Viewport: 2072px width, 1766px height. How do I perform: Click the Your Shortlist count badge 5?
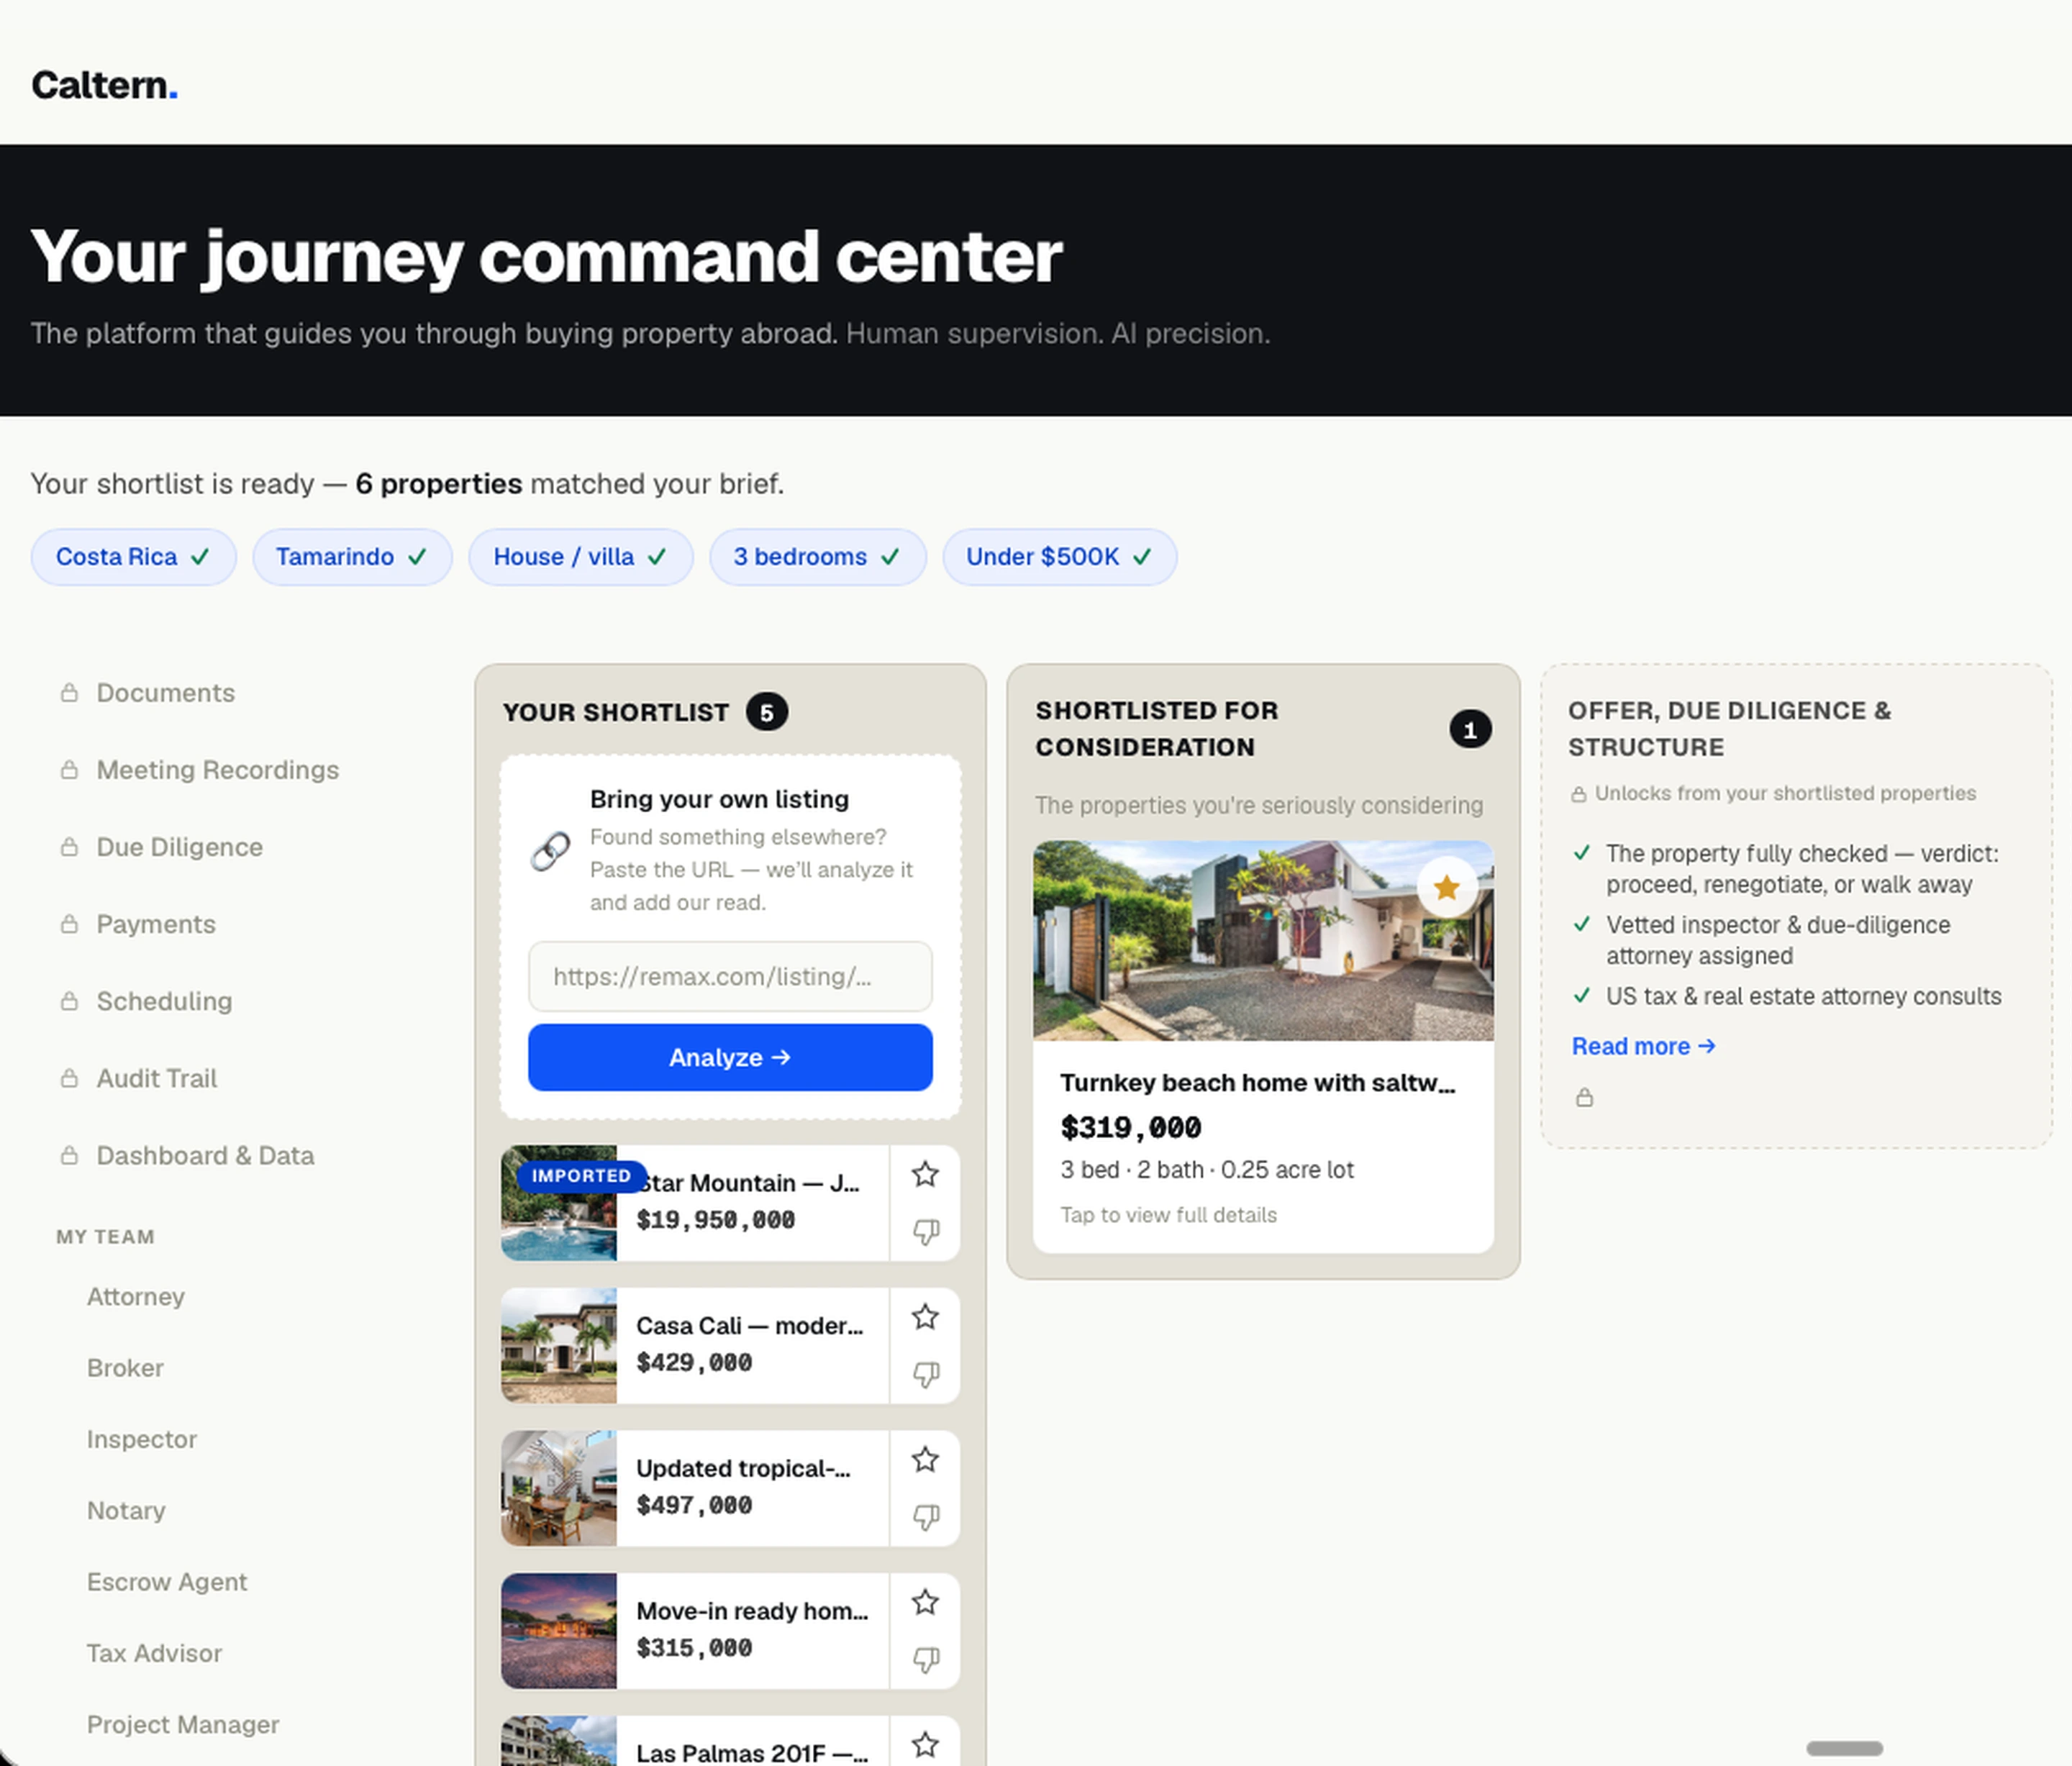767,712
